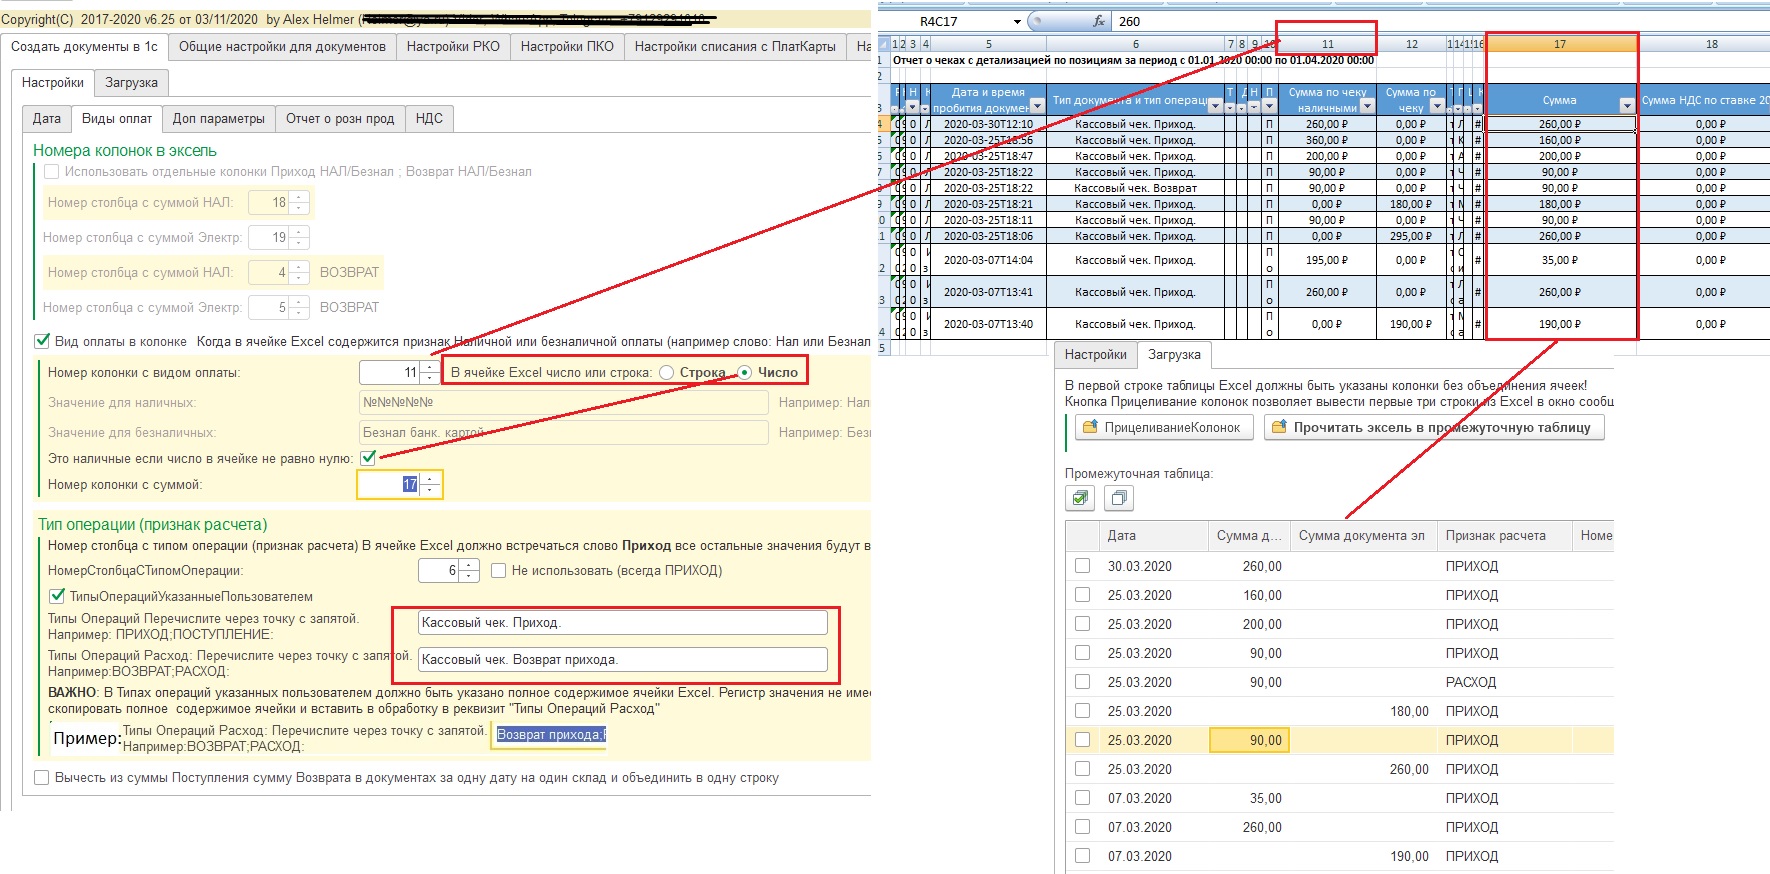Open filter on Сумма по чеку наличными
This screenshot has width=1770, height=874.
pyautogui.click(x=1367, y=107)
